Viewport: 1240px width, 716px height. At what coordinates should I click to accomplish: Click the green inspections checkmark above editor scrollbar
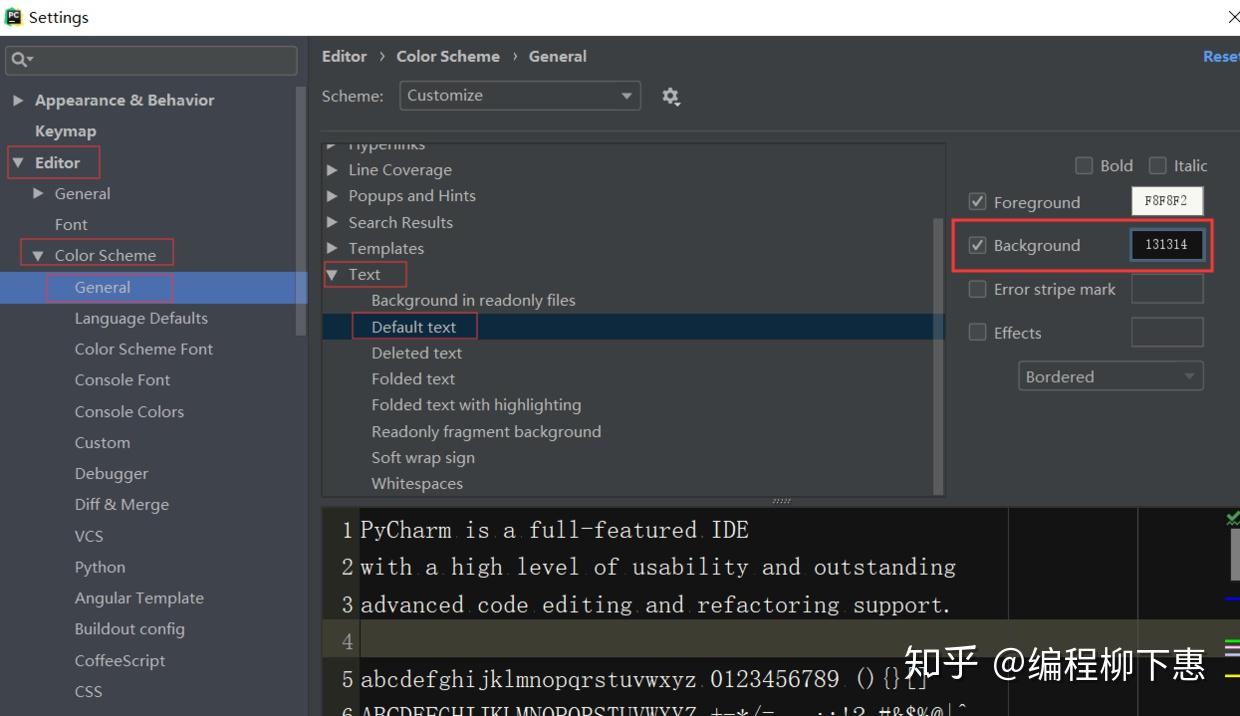1231,518
